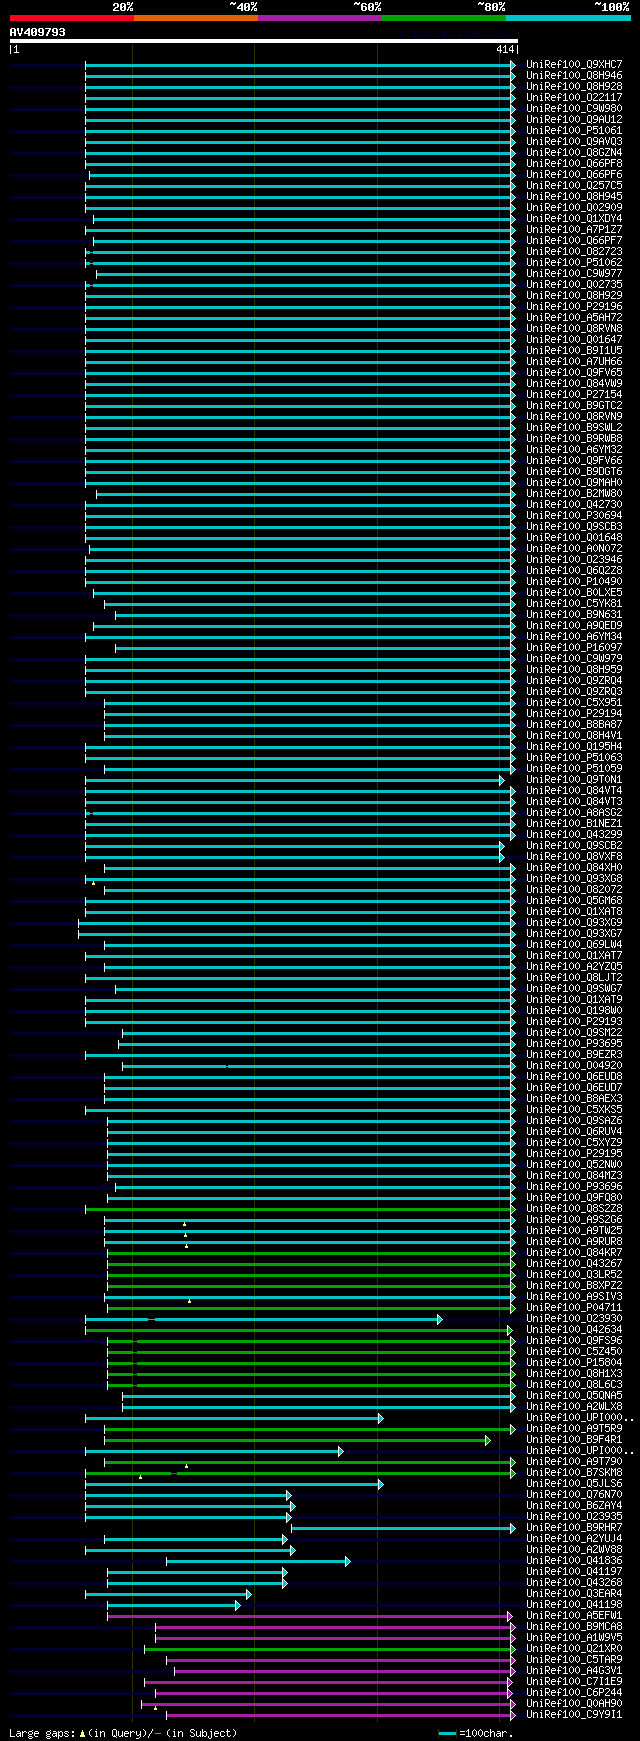Open hit UniRef100_P93695
The height and width of the screenshot is (1741, 640).
[x=574, y=1044]
